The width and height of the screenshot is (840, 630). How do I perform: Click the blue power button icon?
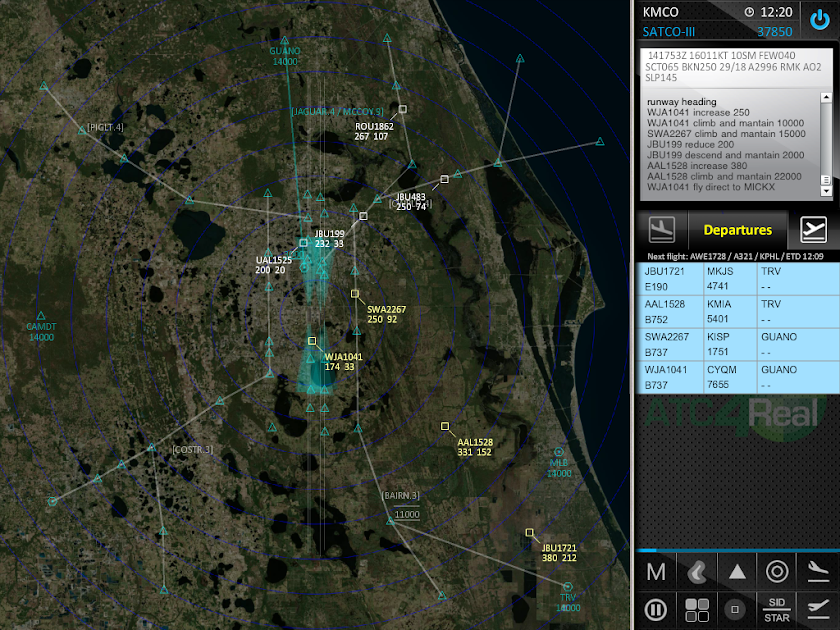click(x=820, y=20)
